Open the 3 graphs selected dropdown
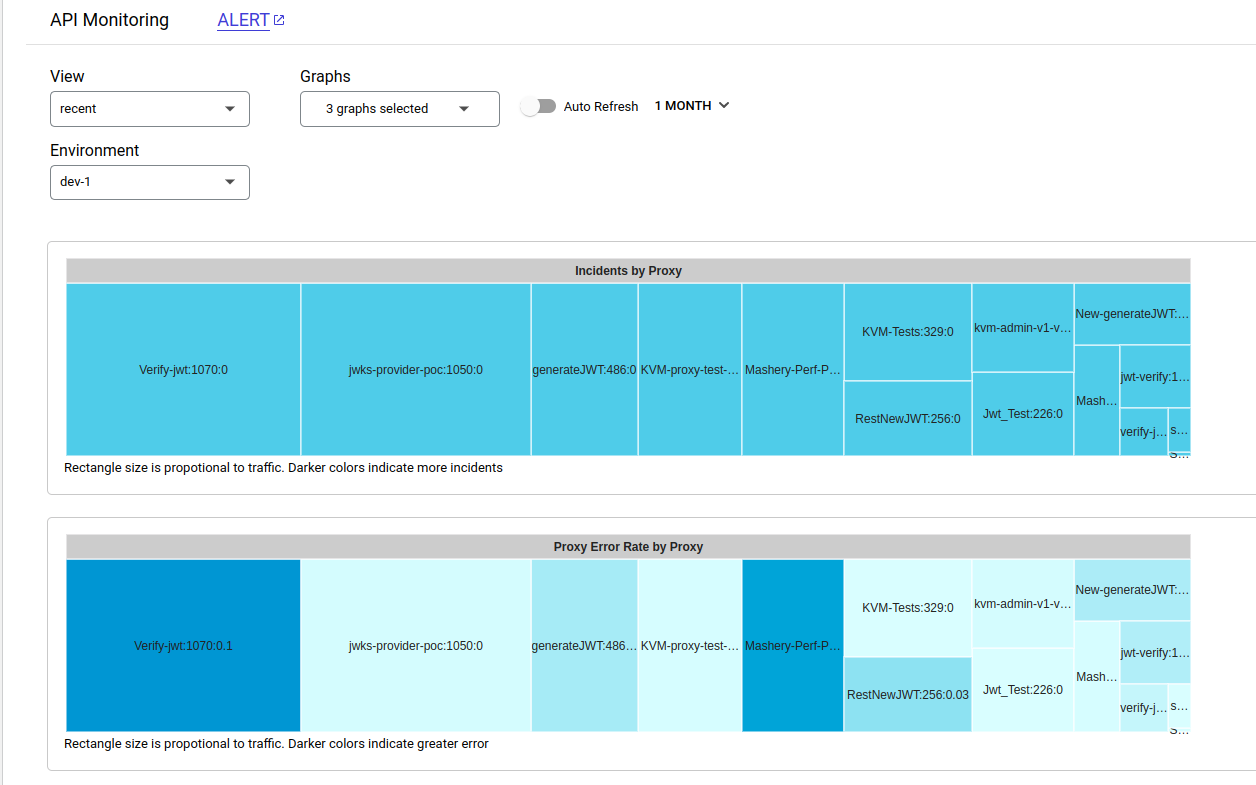 click(400, 109)
